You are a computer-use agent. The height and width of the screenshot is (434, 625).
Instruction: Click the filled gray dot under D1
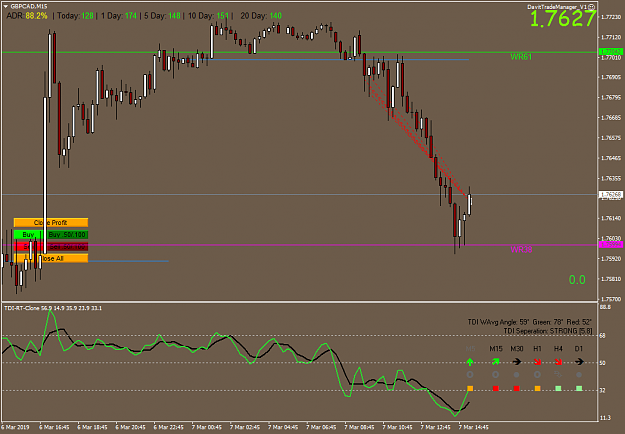pyautogui.click(x=579, y=375)
